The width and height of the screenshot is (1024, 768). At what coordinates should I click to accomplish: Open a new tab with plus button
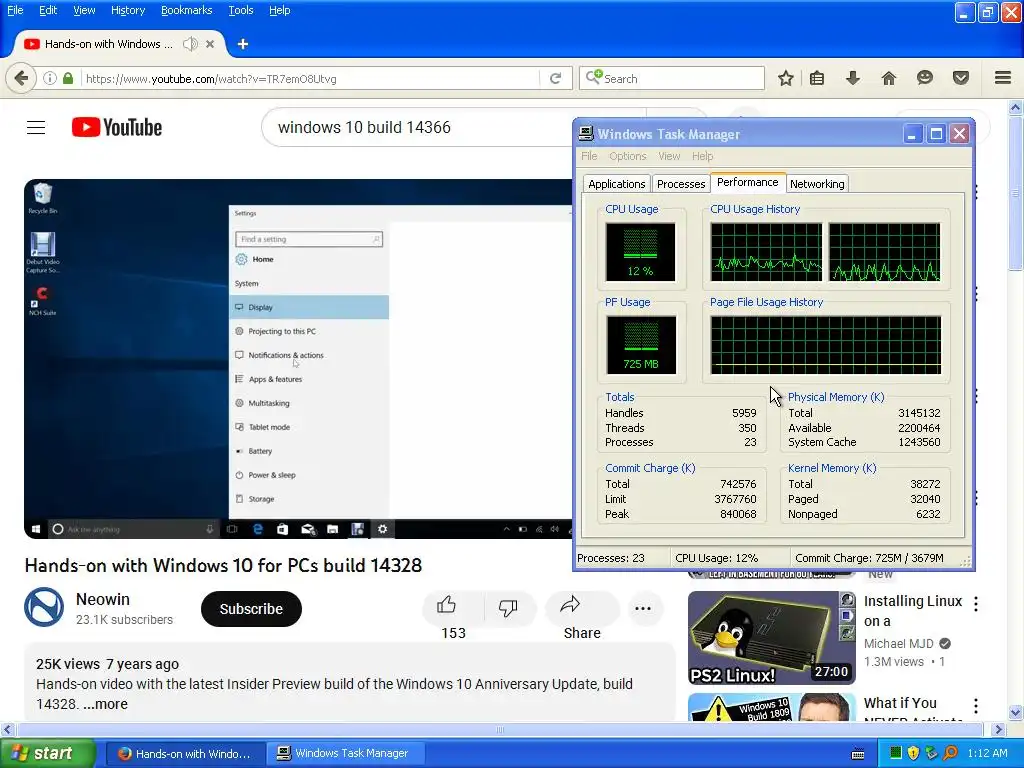(243, 44)
